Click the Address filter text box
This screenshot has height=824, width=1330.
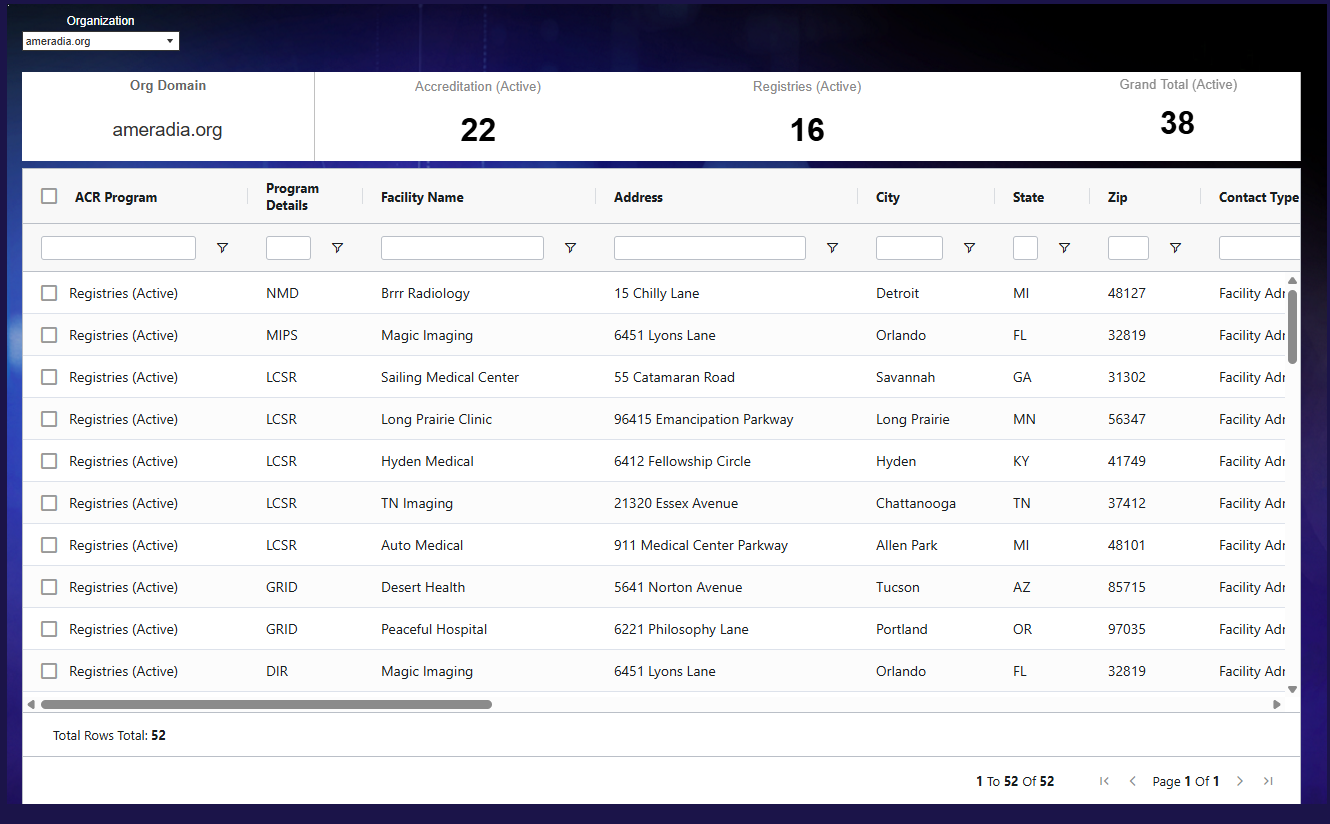tap(710, 248)
